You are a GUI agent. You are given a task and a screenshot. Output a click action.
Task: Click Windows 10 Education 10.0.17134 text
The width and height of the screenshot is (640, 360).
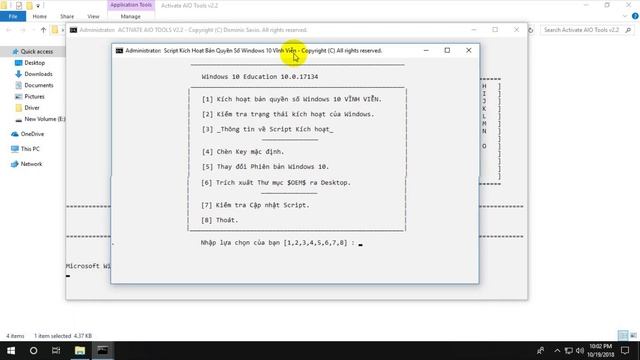(x=260, y=77)
